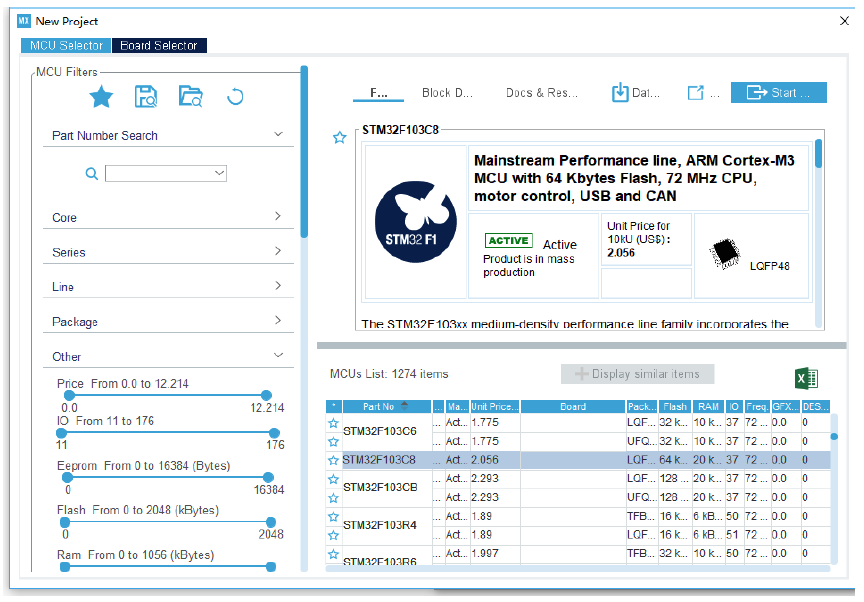The image size is (864, 602).
Task: Click the Start Project button
Action: (x=779, y=93)
